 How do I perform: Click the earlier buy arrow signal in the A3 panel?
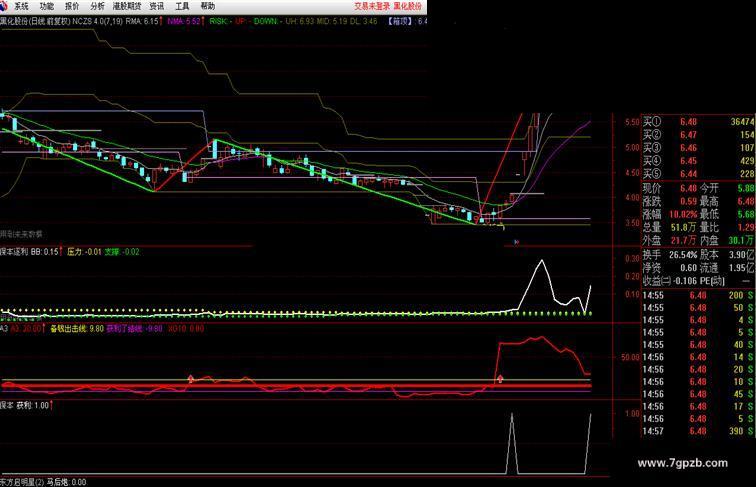(x=190, y=379)
